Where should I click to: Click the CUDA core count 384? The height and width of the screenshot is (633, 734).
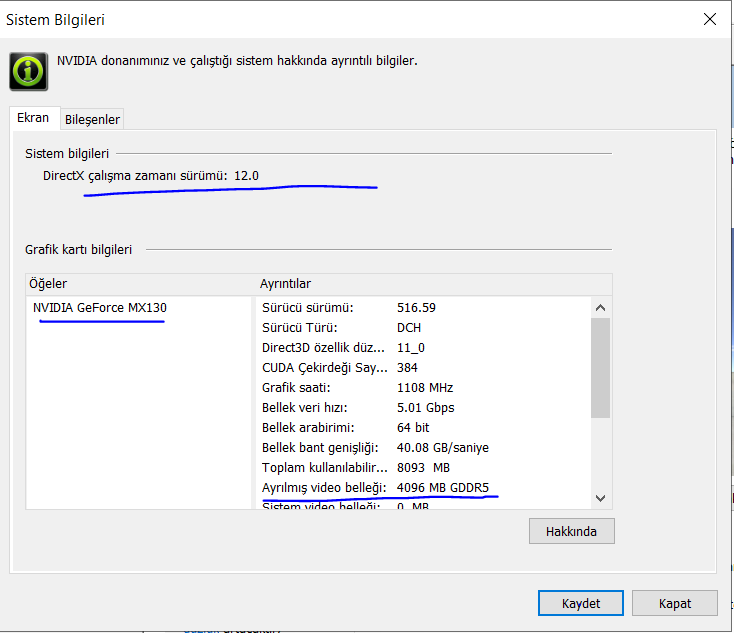click(407, 368)
